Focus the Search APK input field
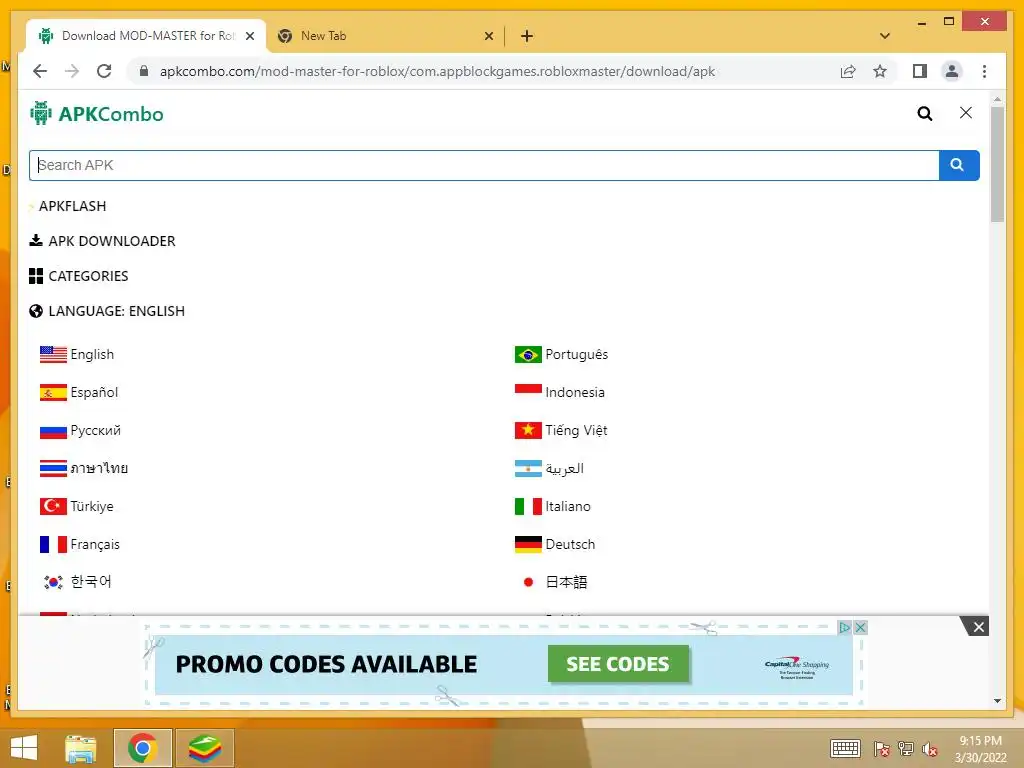Image resolution: width=1024 pixels, height=768 pixels. [x=484, y=165]
